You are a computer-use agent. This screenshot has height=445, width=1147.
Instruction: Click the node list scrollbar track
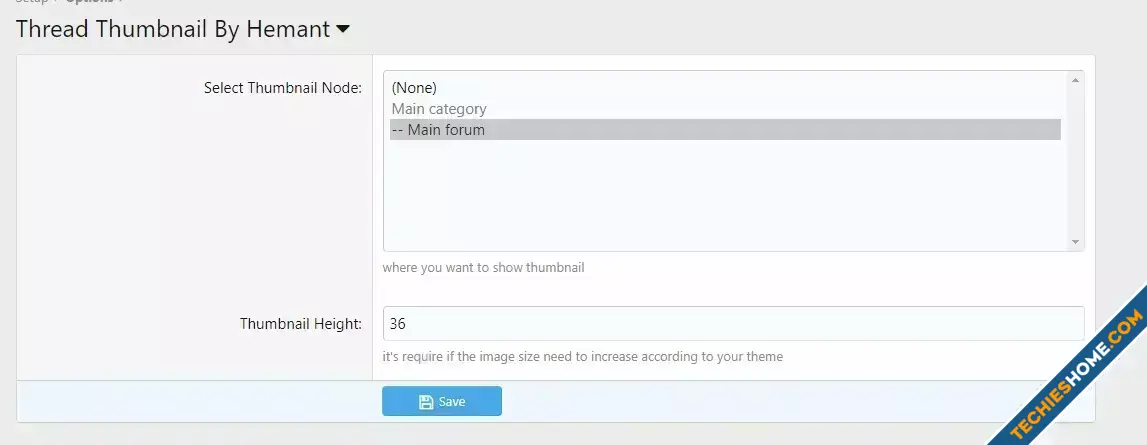point(1075,161)
